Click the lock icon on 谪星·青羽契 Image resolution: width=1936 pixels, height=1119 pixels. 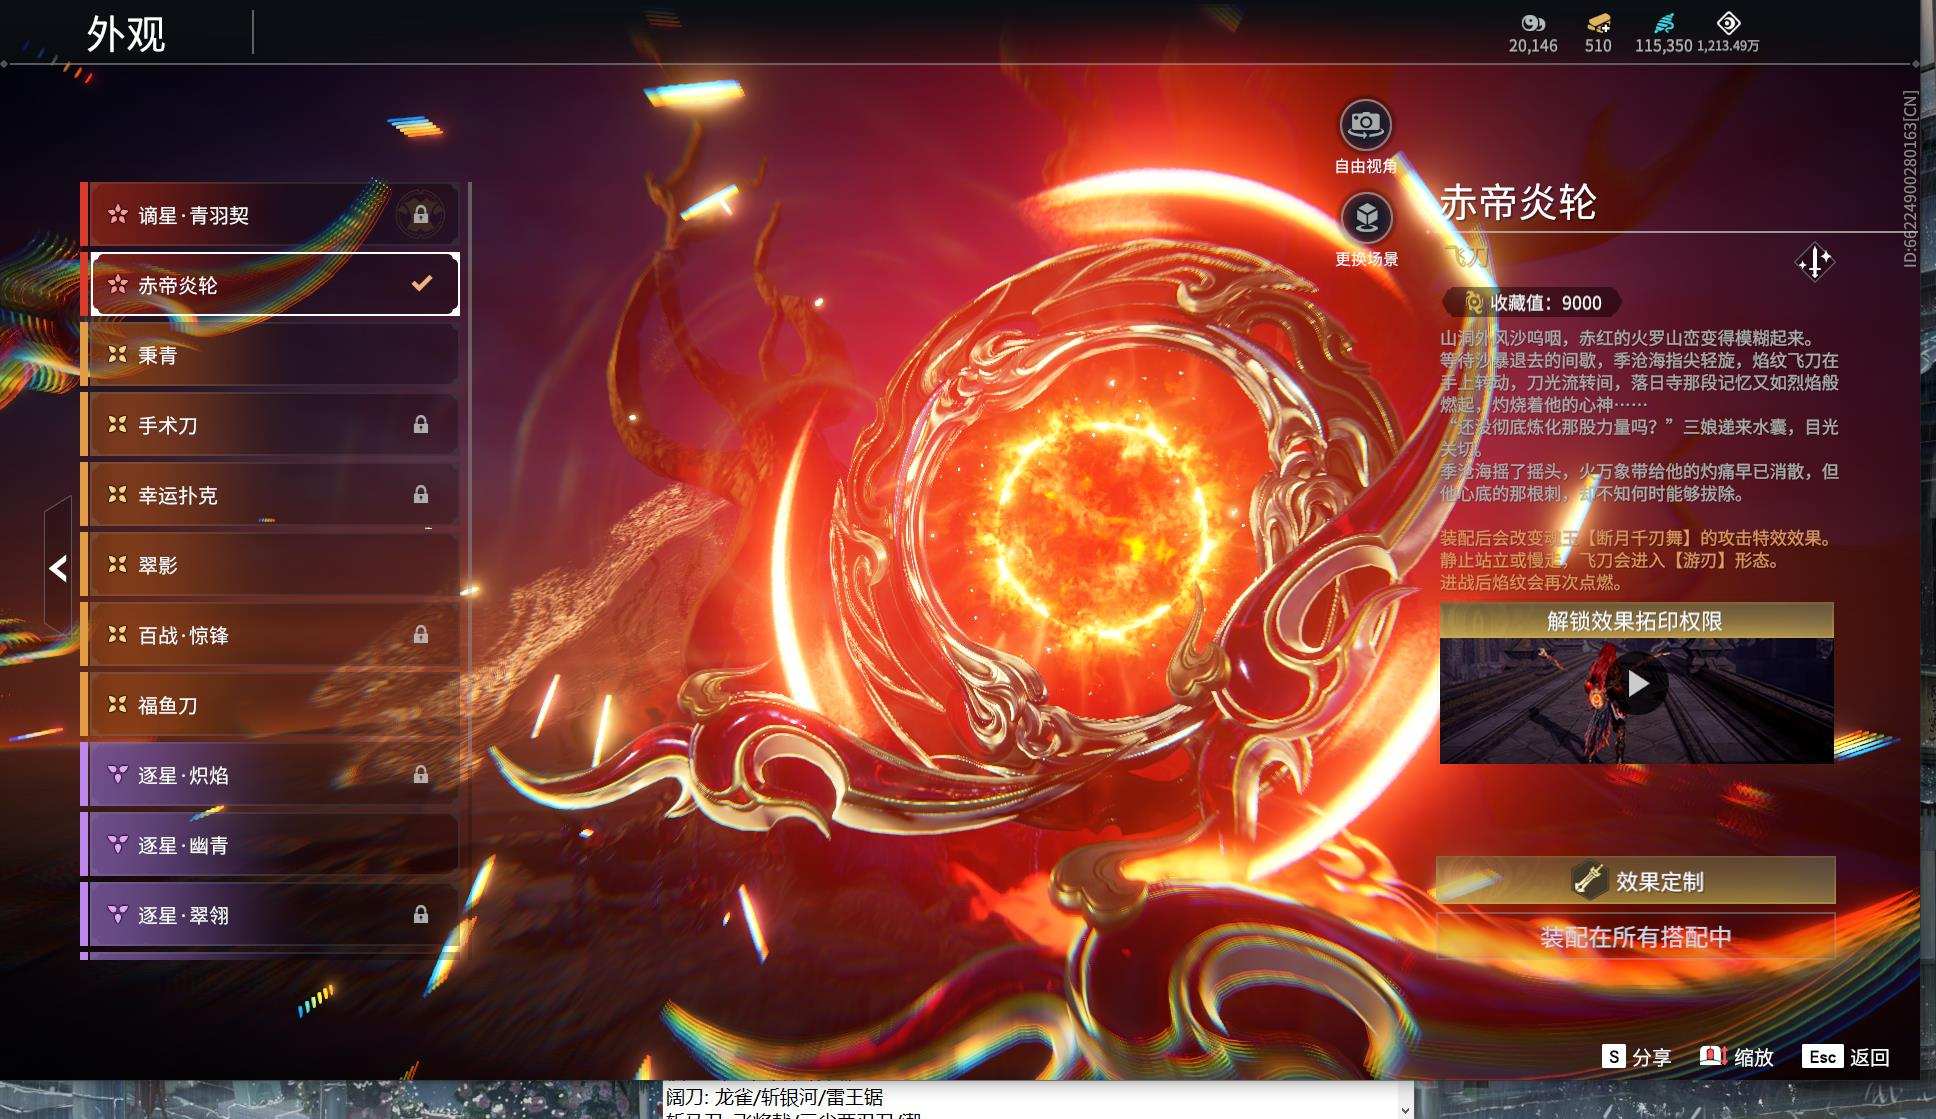[421, 215]
